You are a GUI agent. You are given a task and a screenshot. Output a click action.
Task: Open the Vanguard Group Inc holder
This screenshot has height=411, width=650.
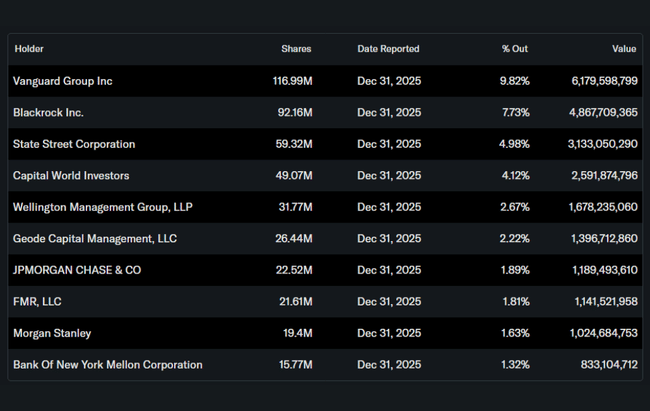point(63,81)
